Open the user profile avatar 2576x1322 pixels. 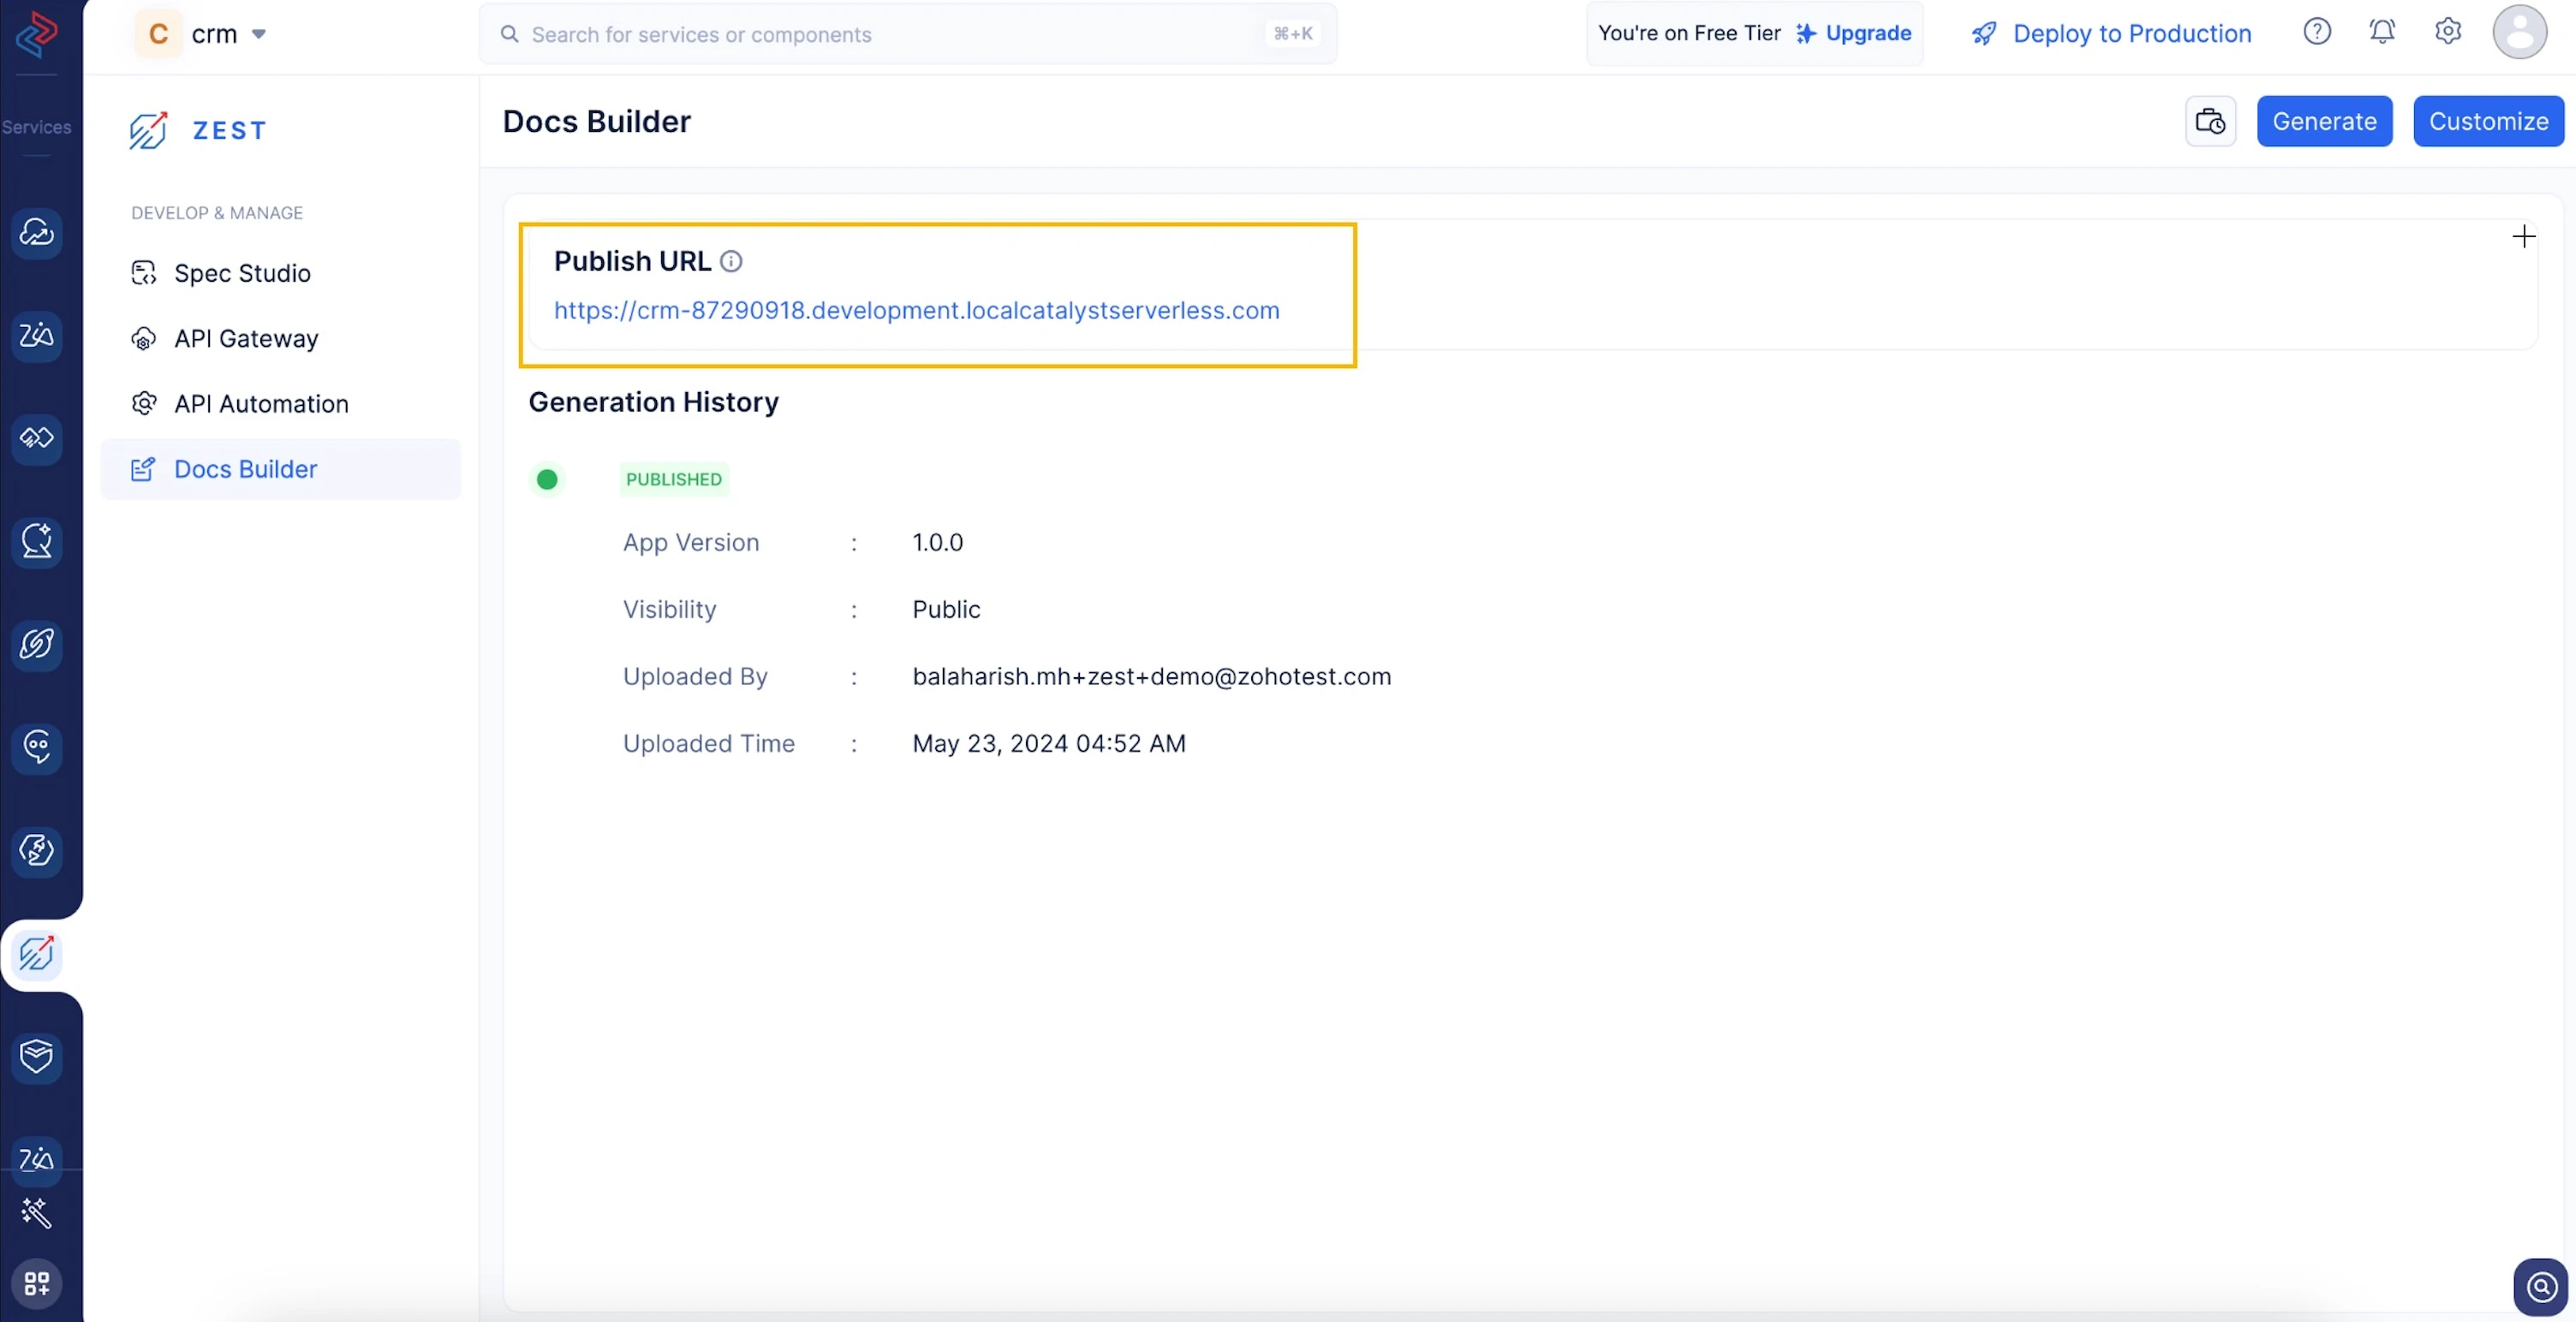tap(2520, 32)
